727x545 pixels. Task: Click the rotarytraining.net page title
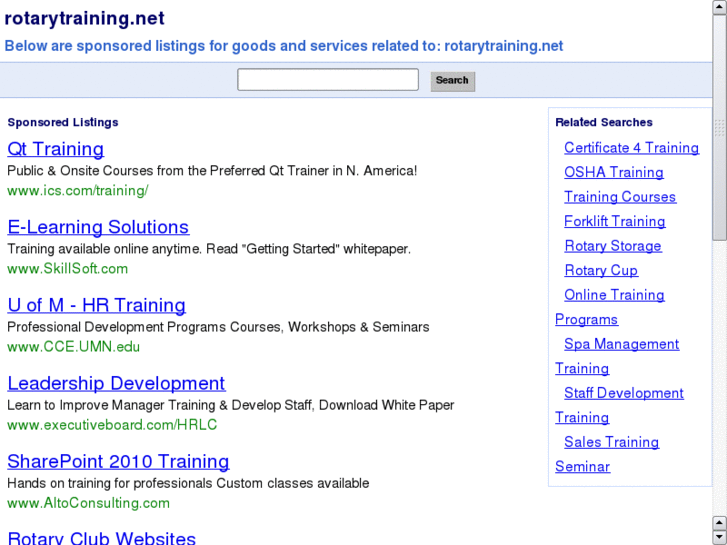(x=84, y=19)
